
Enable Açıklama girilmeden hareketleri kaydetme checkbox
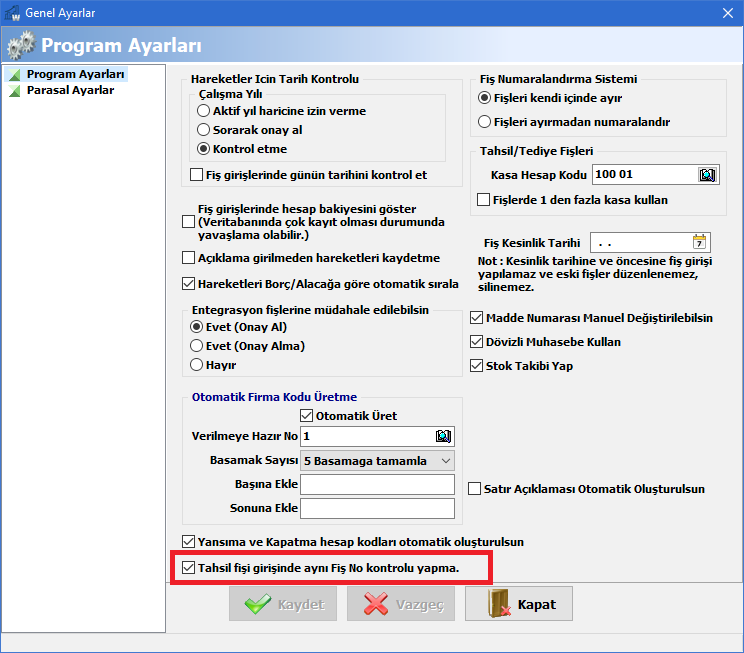[188, 258]
